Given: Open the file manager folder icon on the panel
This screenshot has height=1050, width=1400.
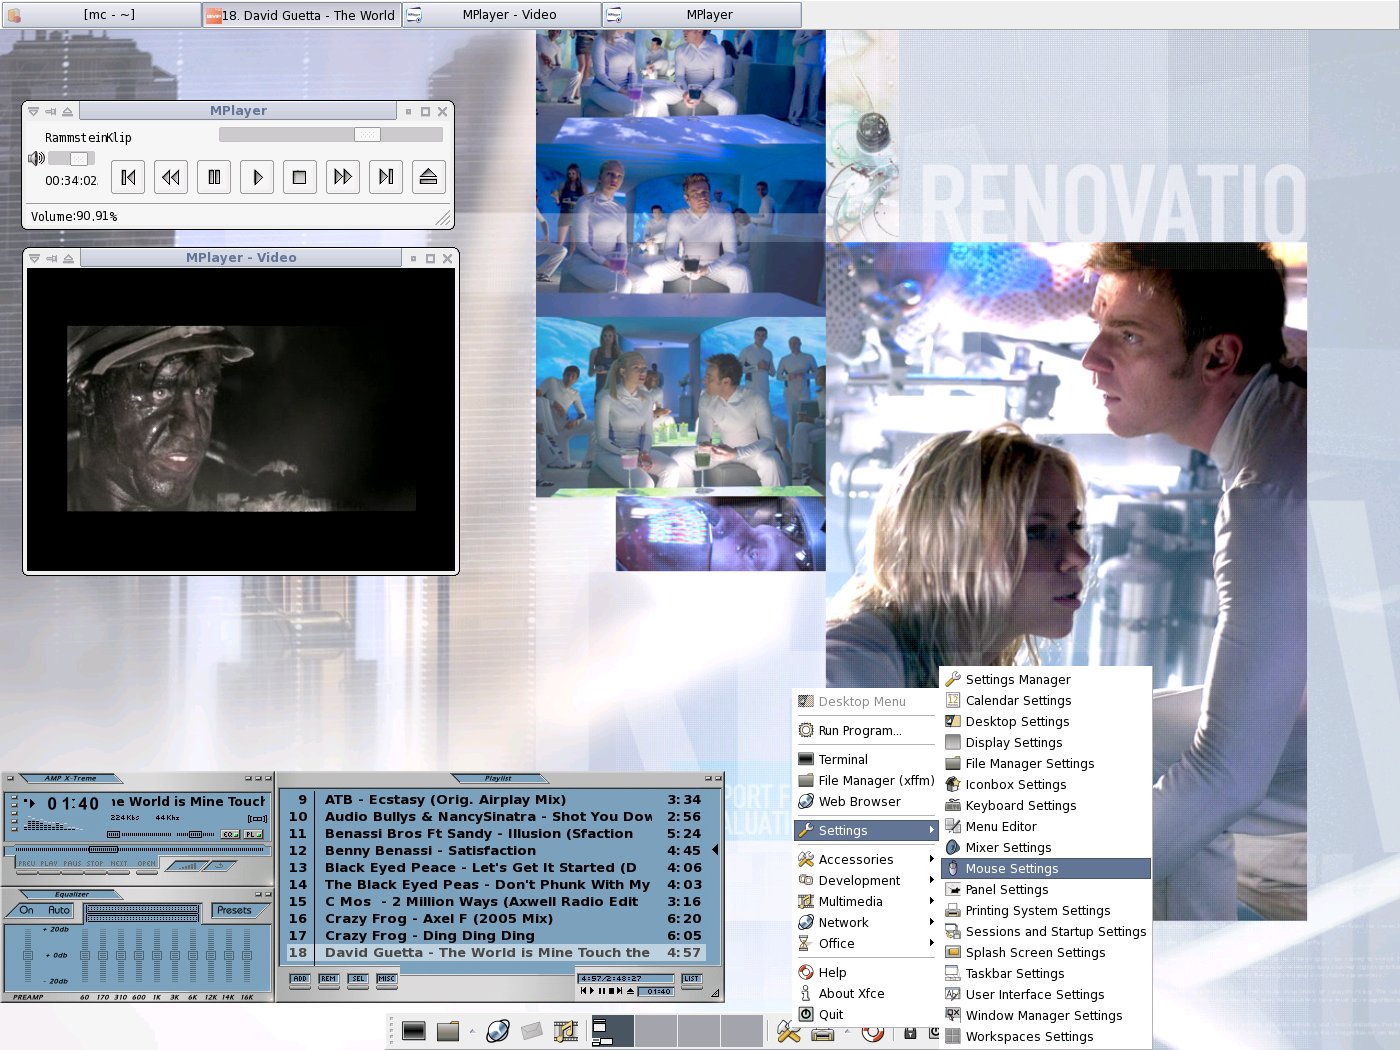Looking at the screenshot, I should pyautogui.click(x=448, y=1031).
